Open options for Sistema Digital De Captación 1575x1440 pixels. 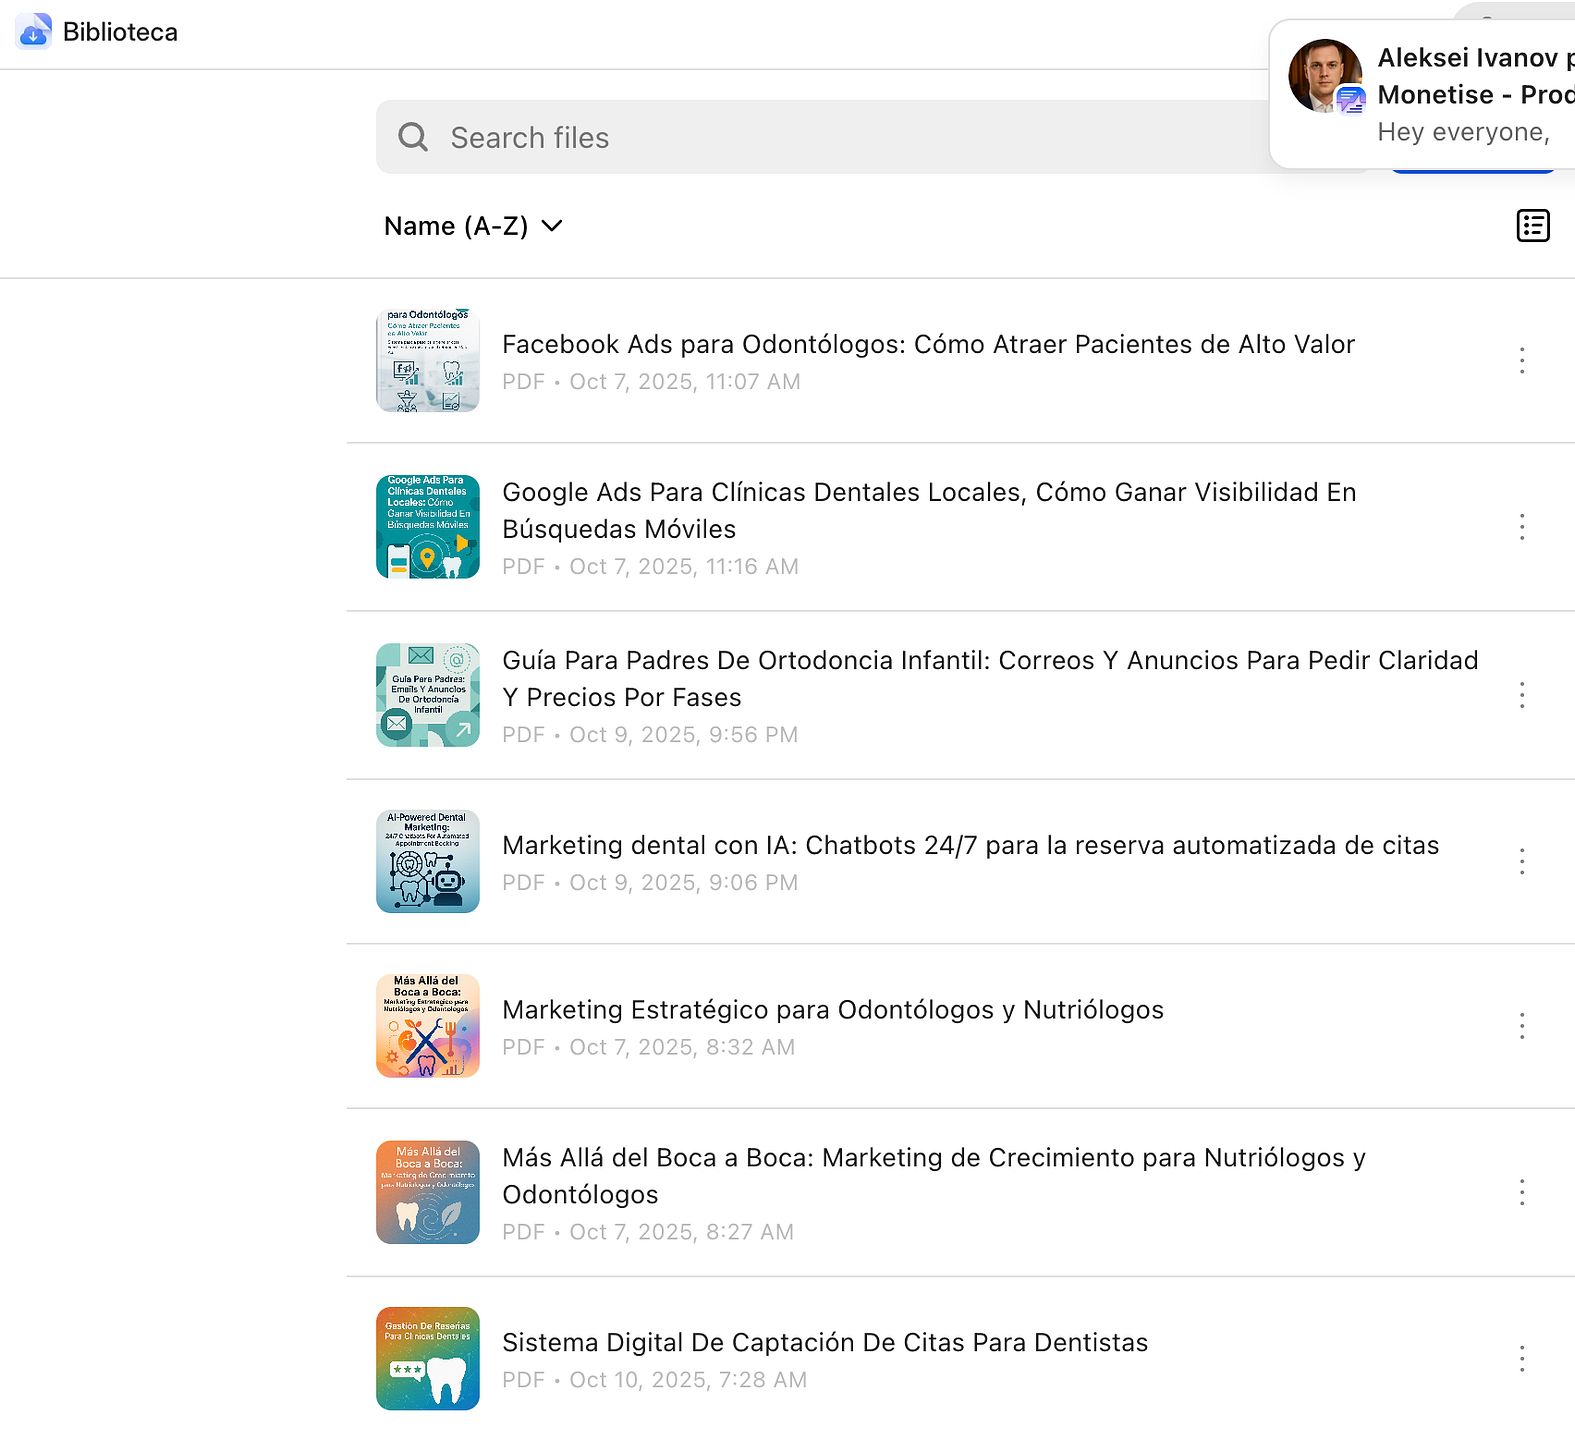[1522, 1358]
